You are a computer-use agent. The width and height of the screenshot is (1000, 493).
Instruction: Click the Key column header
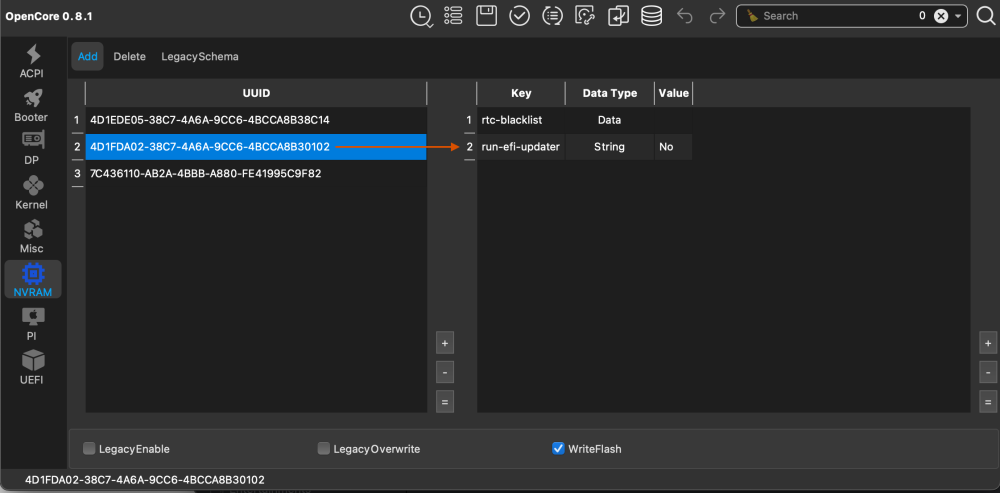click(521, 93)
